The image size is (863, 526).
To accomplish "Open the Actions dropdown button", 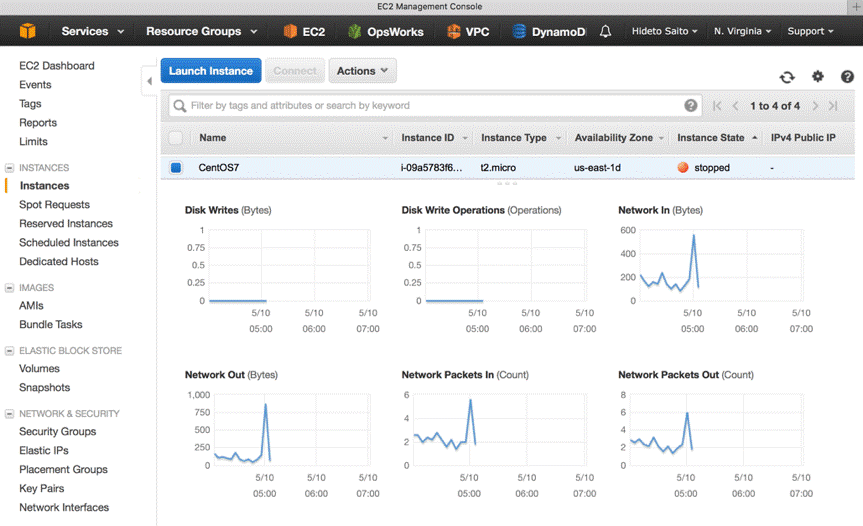I will pyautogui.click(x=362, y=71).
